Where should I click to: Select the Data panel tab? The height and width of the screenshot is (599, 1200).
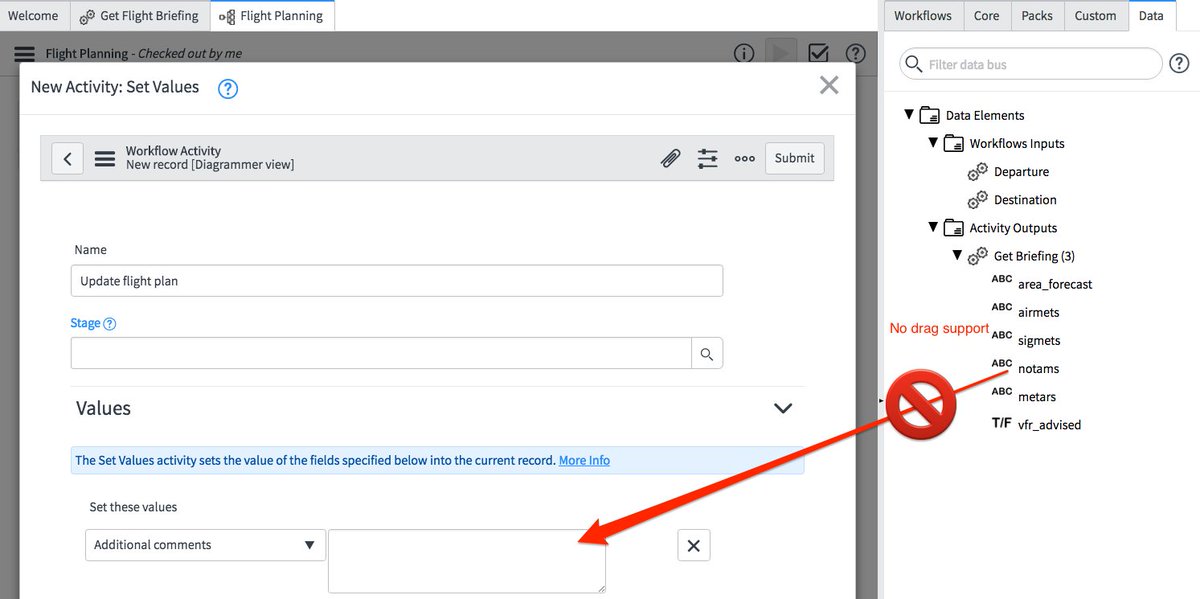point(1151,15)
